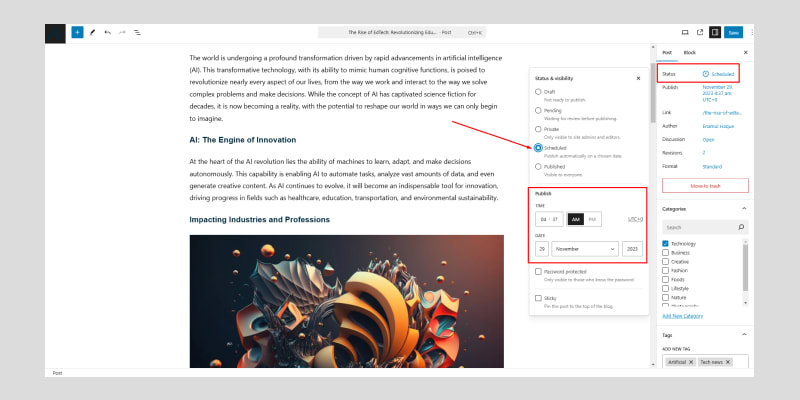Close the settings sidebar
The image size is (800, 400).
[745, 53]
